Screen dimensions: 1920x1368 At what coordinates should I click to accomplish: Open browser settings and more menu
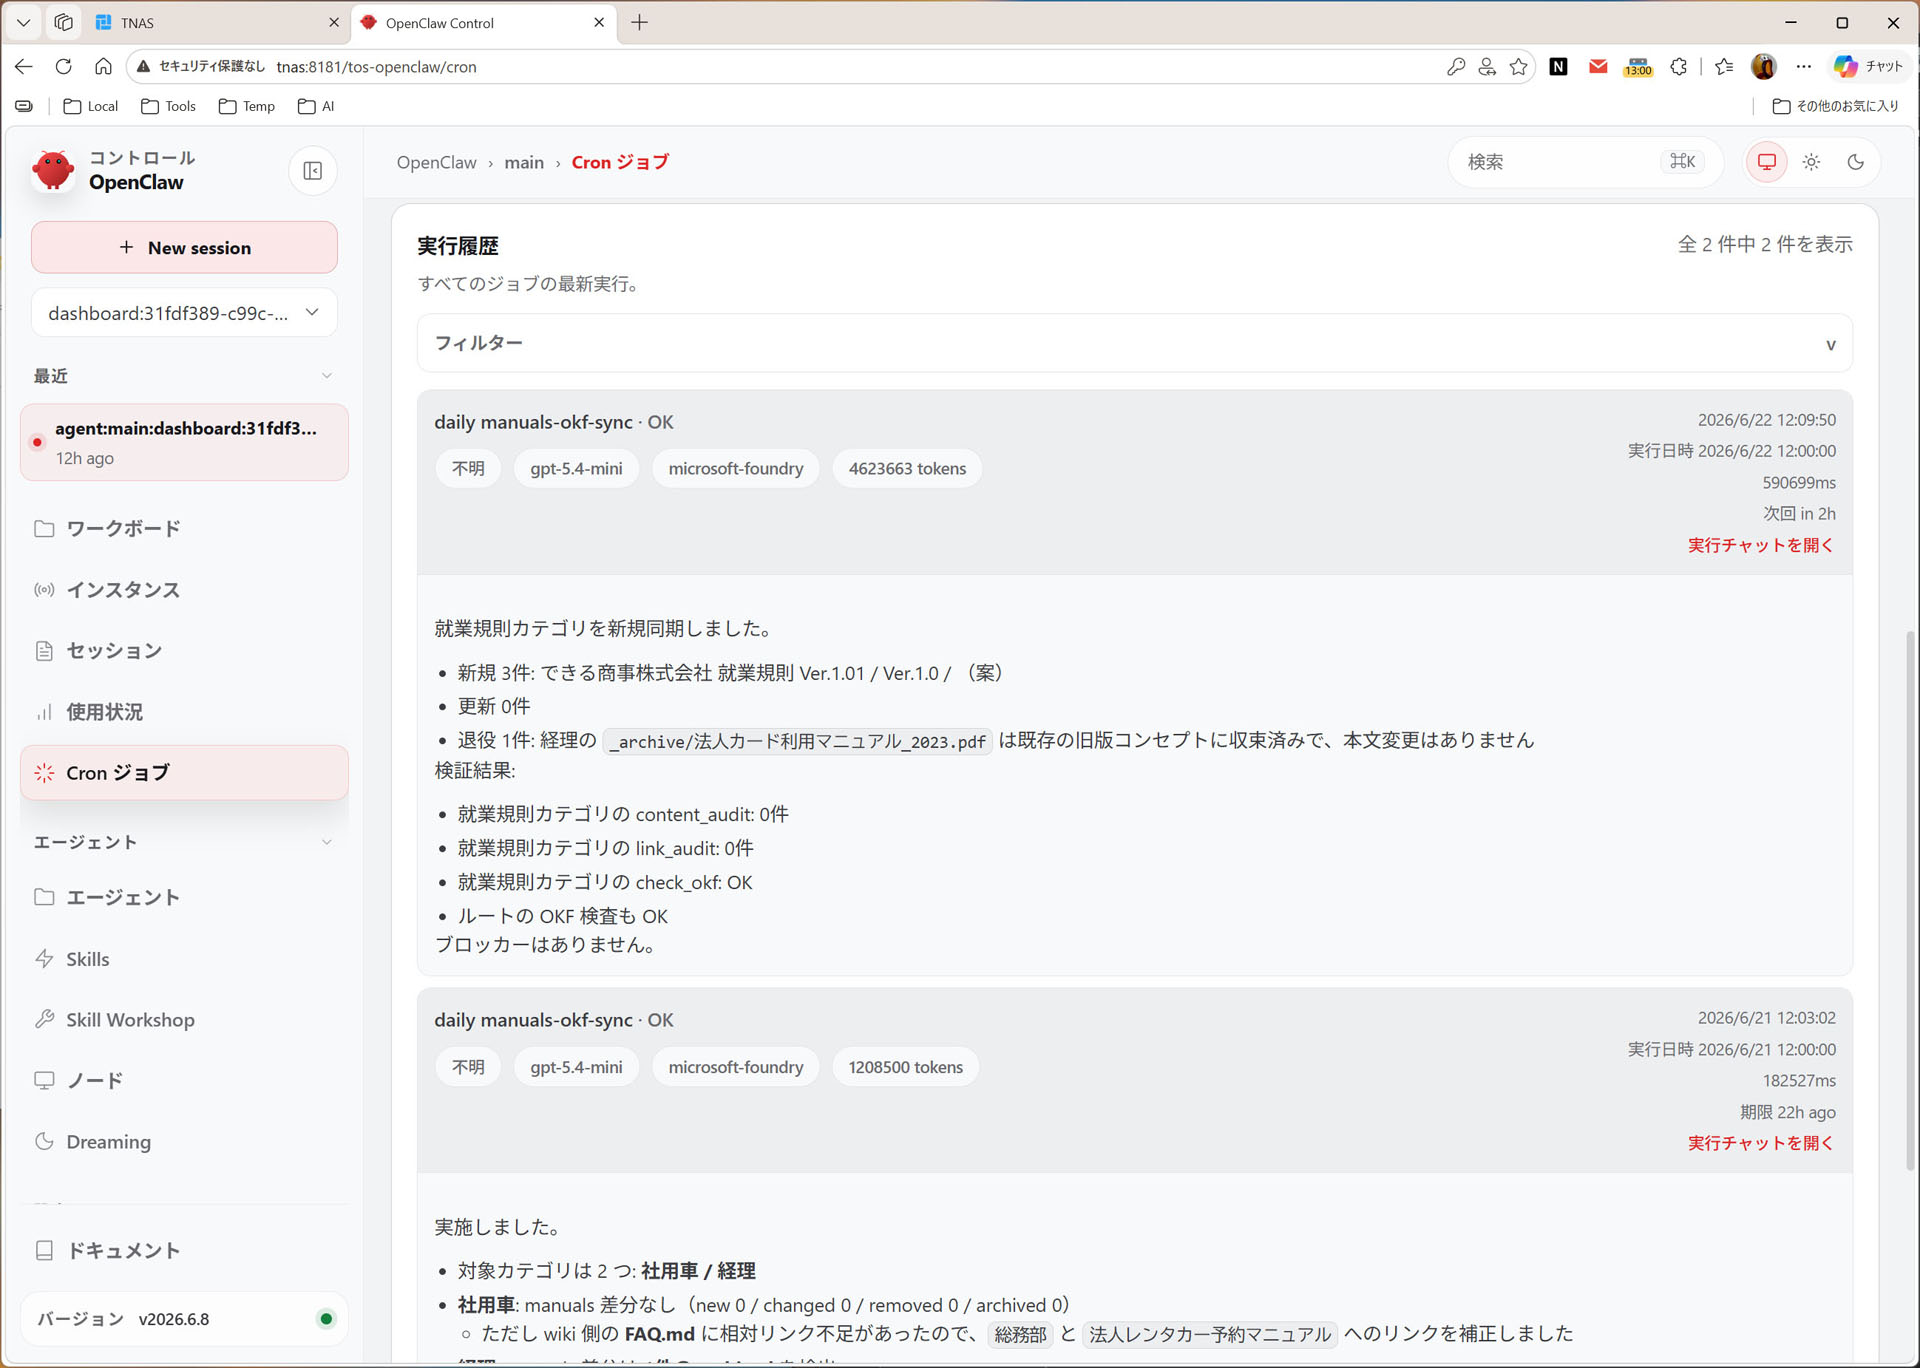pyautogui.click(x=1803, y=66)
